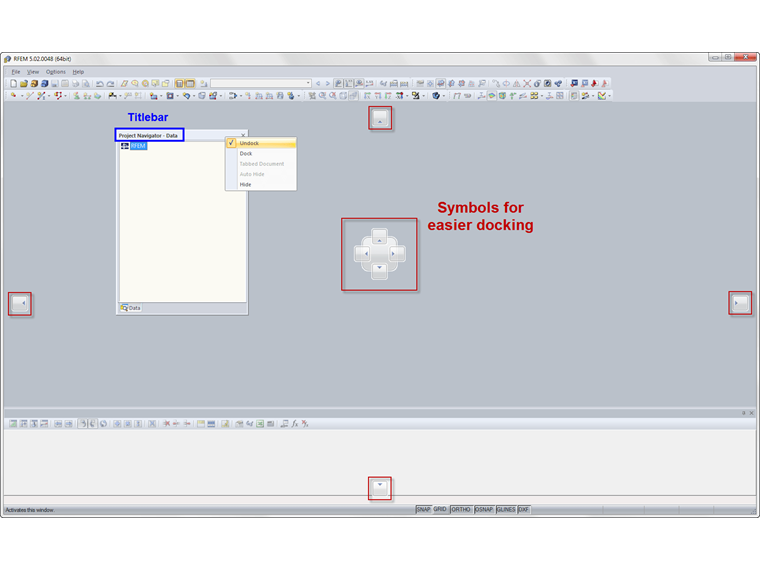The width and height of the screenshot is (760, 570).
Task: Click the next arrow beside the combo box
Action: 328,83
